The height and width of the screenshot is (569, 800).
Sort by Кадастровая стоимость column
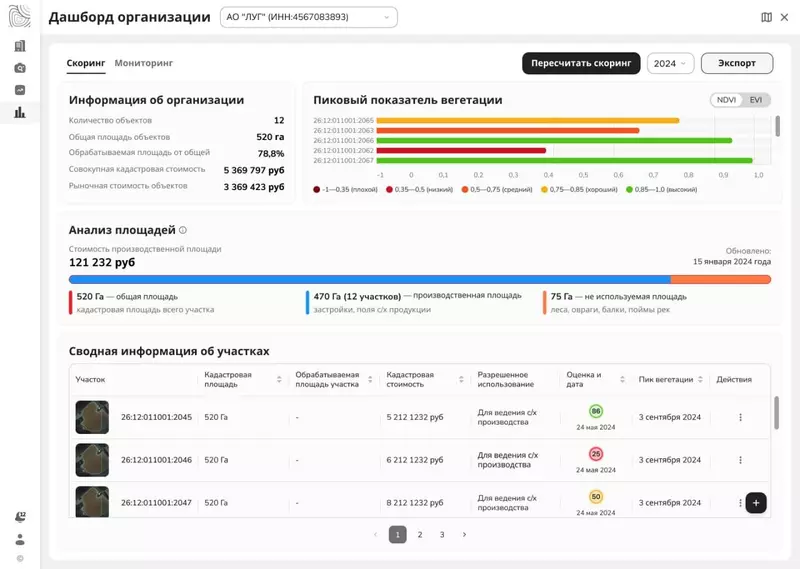[461, 379]
